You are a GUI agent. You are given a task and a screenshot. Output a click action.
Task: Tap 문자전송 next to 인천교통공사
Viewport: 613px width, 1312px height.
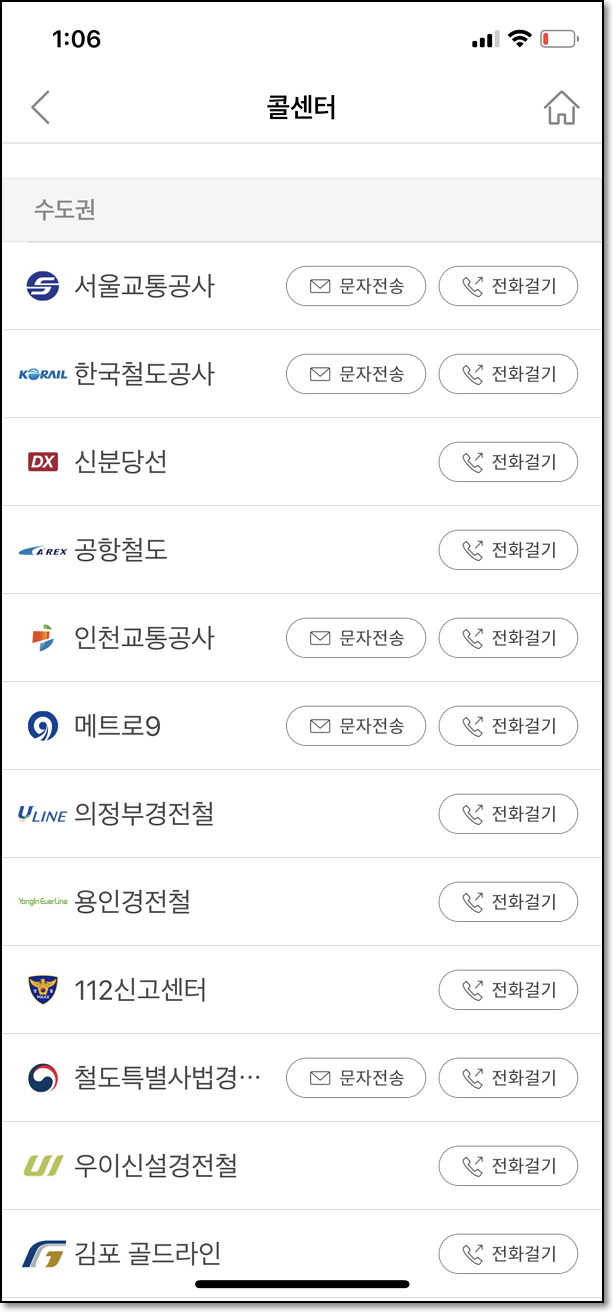[356, 638]
